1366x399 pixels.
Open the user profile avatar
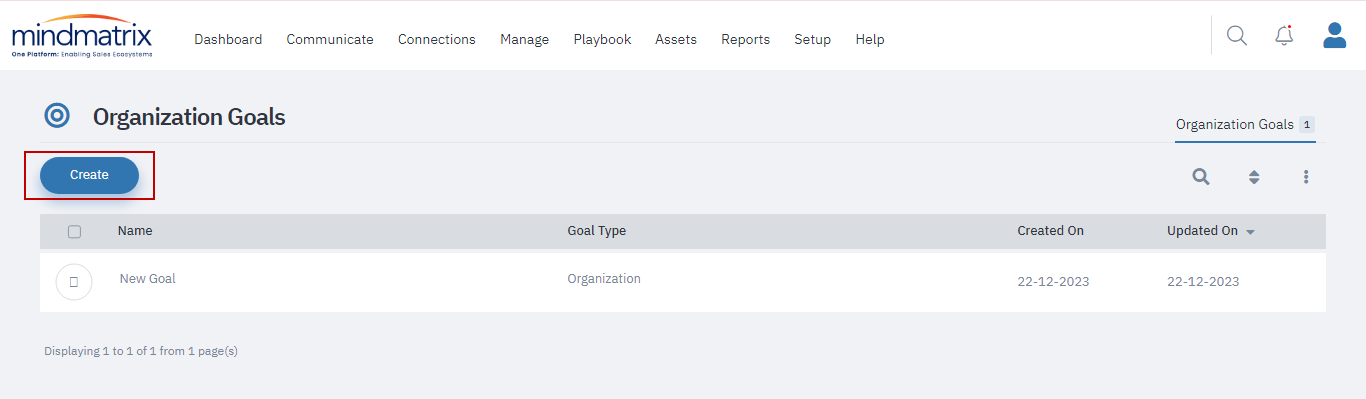click(1334, 36)
